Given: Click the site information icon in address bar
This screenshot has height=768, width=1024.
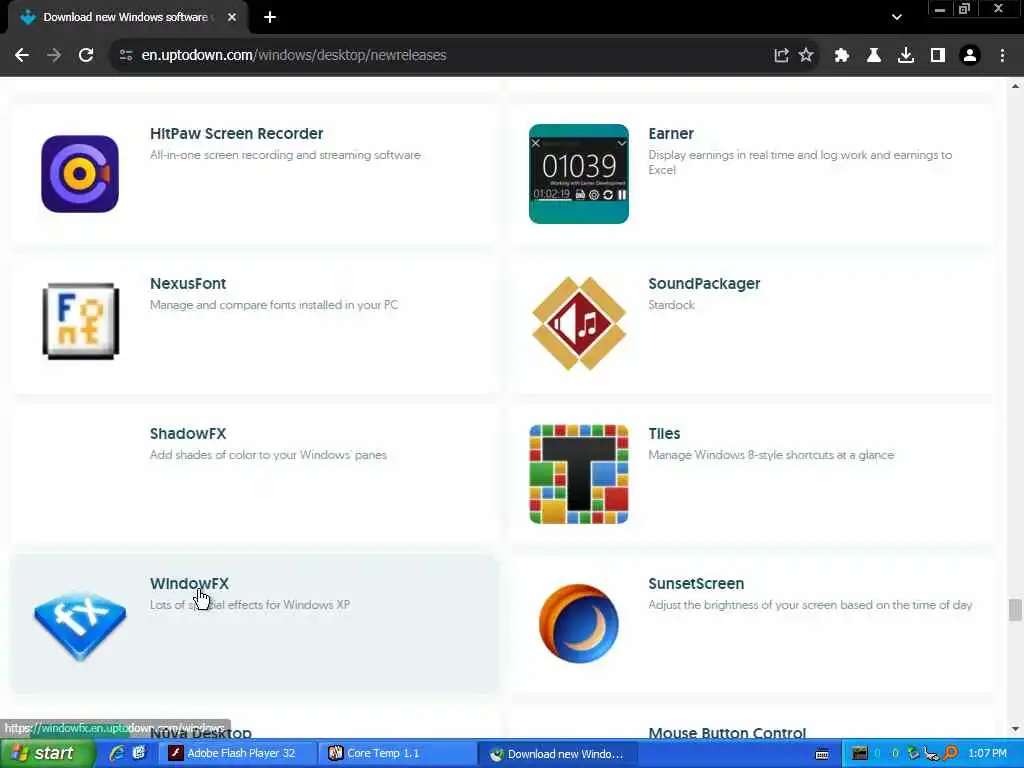Looking at the screenshot, I should pyautogui.click(x=126, y=56).
